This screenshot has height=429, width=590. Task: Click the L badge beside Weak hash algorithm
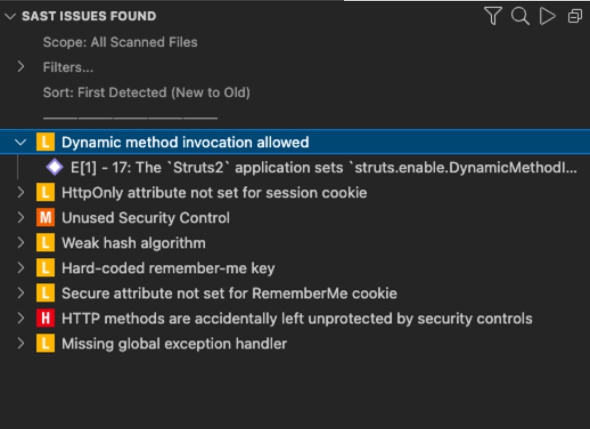46,243
